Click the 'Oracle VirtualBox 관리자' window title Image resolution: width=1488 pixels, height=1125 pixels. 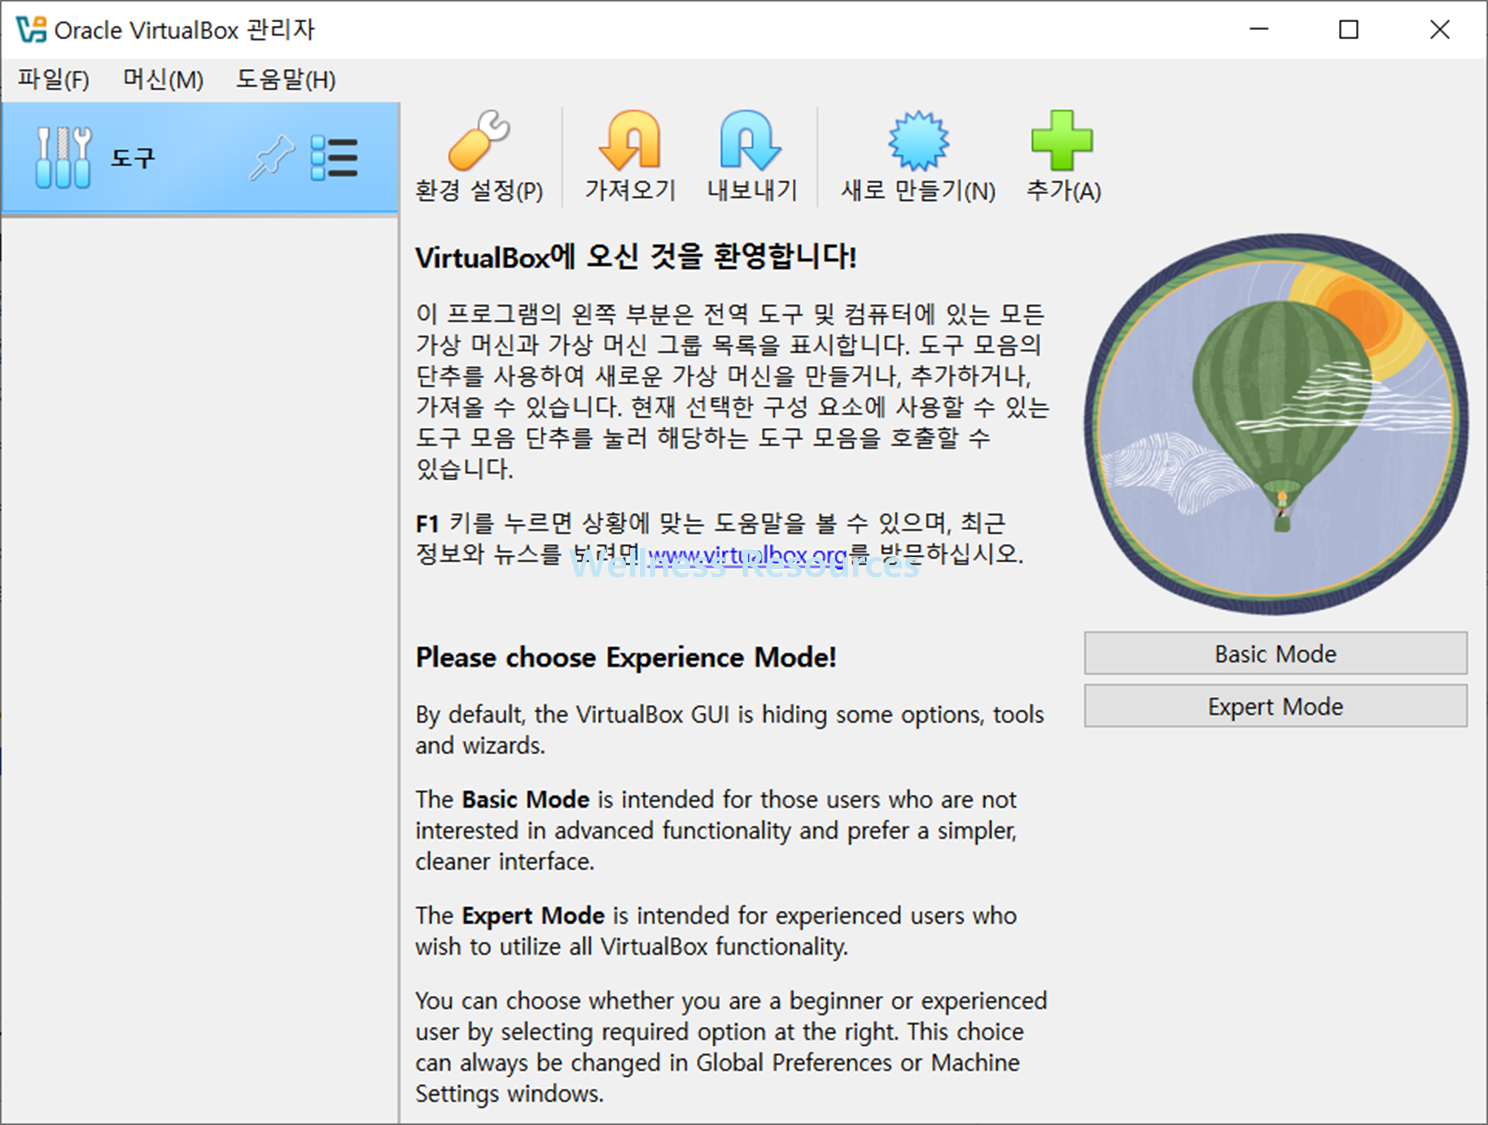(x=185, y=30)
